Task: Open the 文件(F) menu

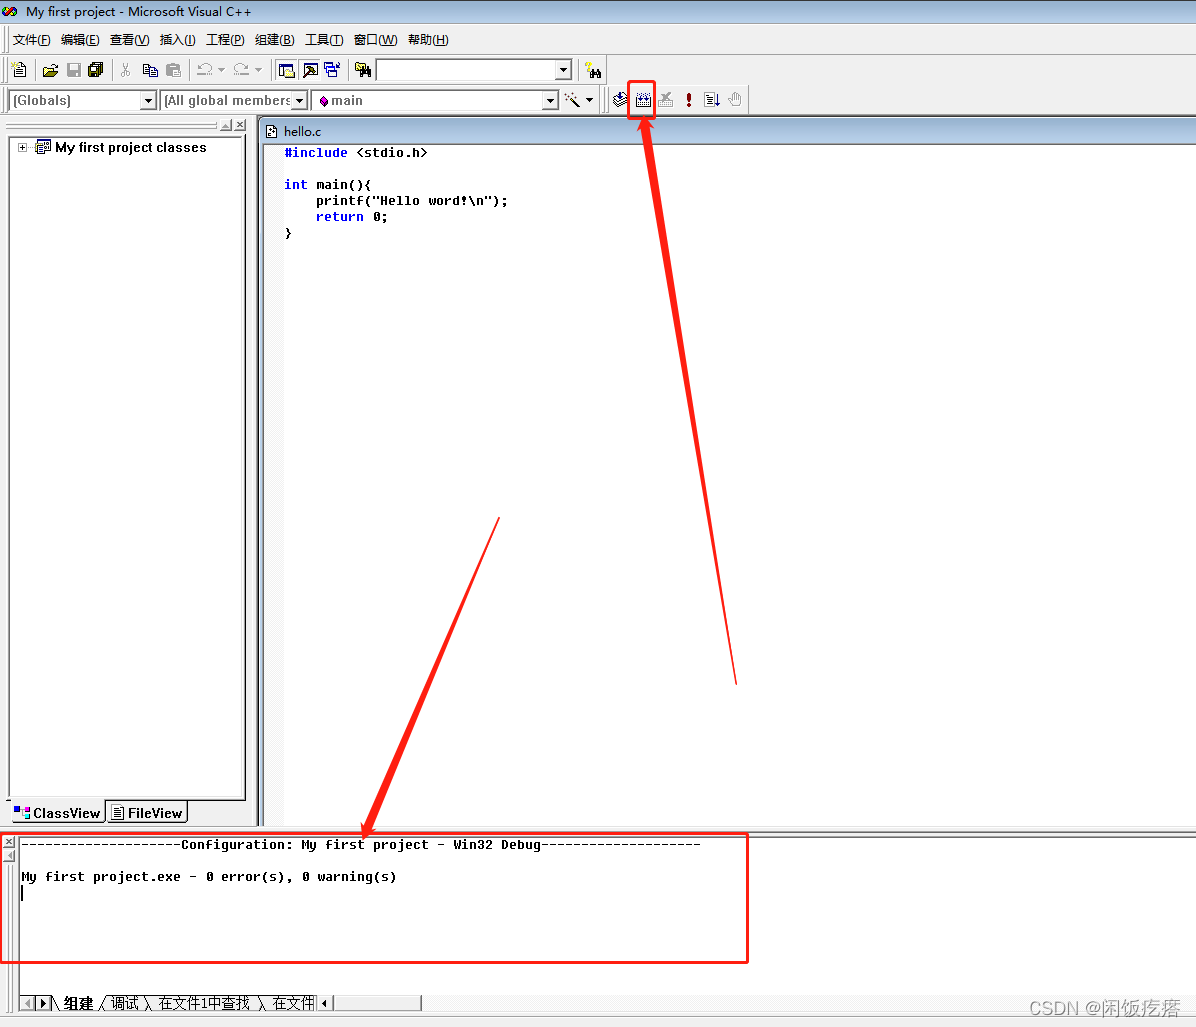Action: pyautogui.click(x=31, y=40)
